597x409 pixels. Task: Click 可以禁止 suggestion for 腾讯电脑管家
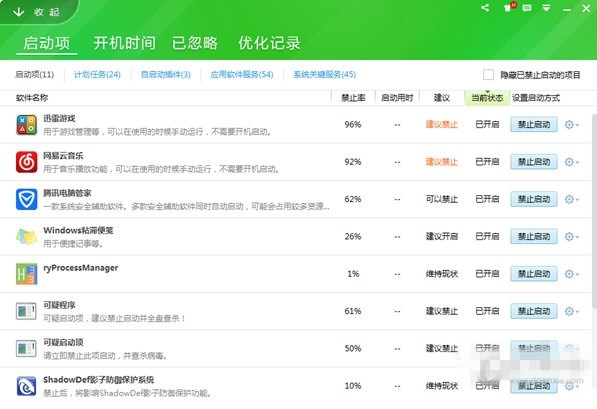[442, 199]
